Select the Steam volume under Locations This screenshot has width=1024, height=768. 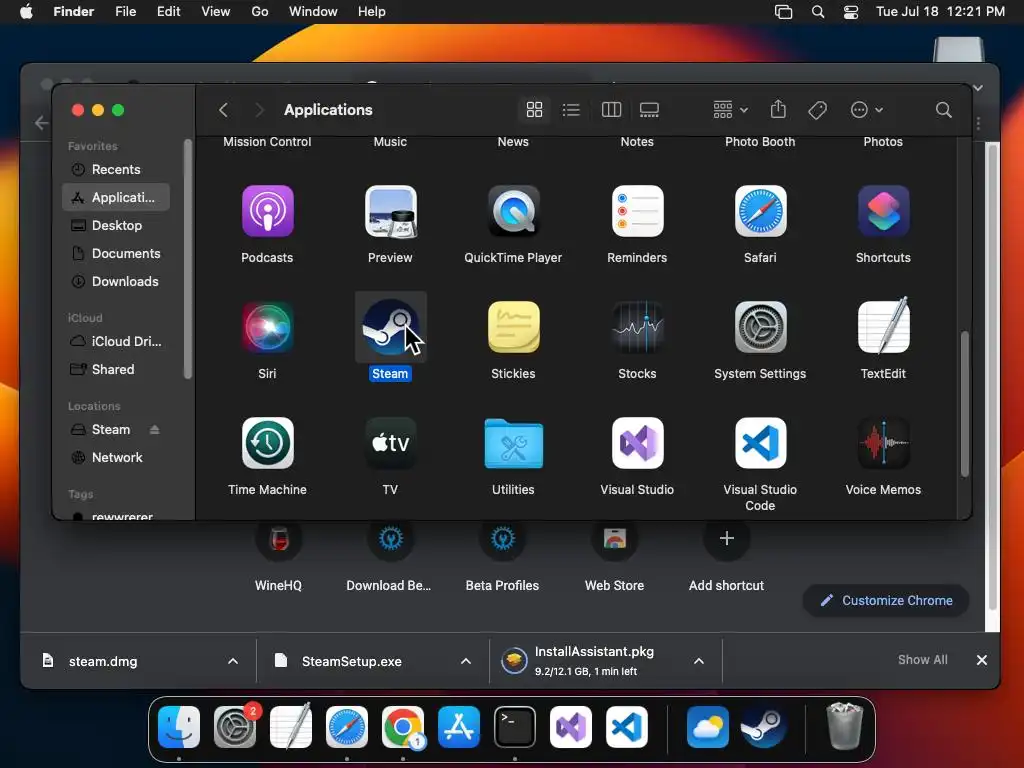tap(110, 429)
